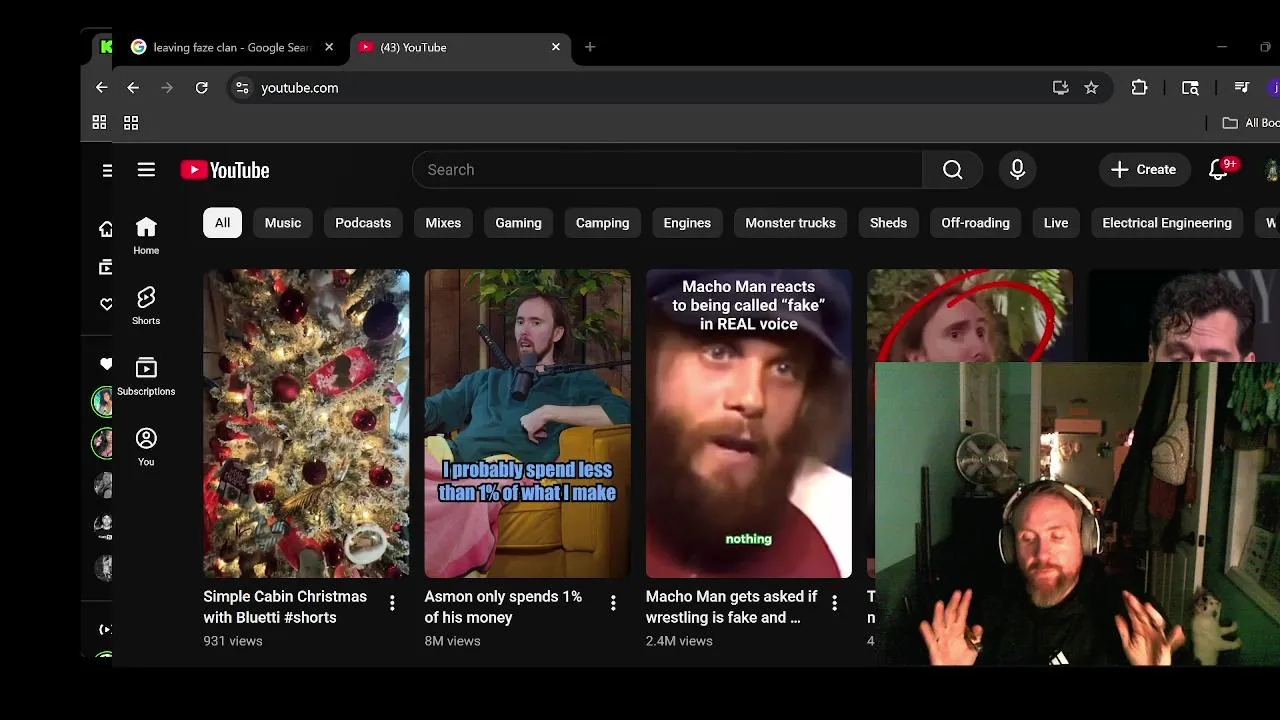The height and width of the screenshot is (720, 1280).
Task: Open the Christmas tree short thumbnail
Action: pyautogui.click(x=306, y=424)
